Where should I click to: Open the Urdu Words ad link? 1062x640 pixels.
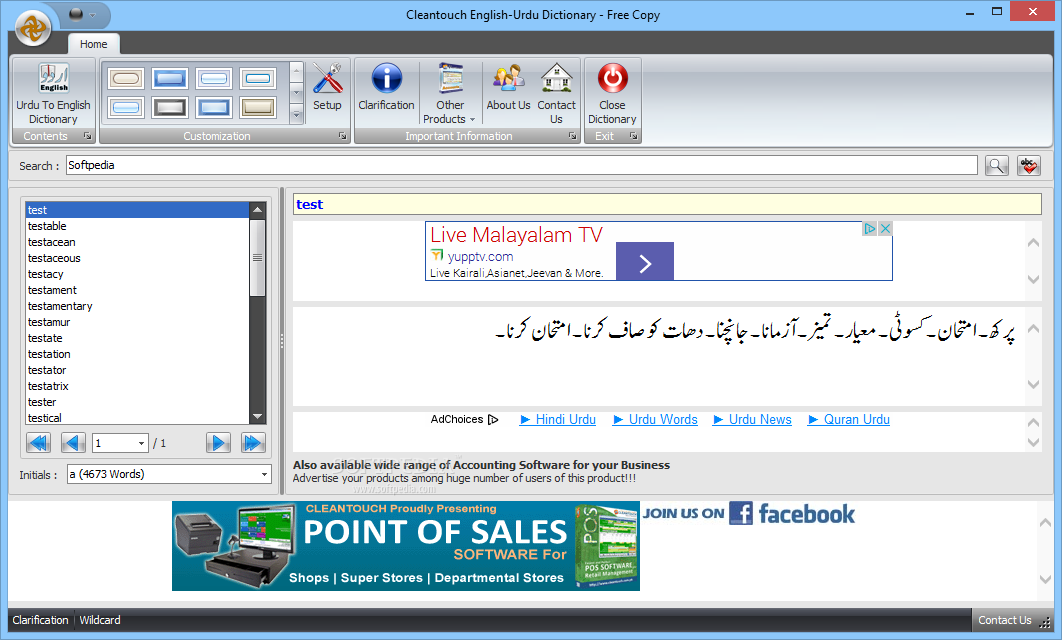[656, 419]
